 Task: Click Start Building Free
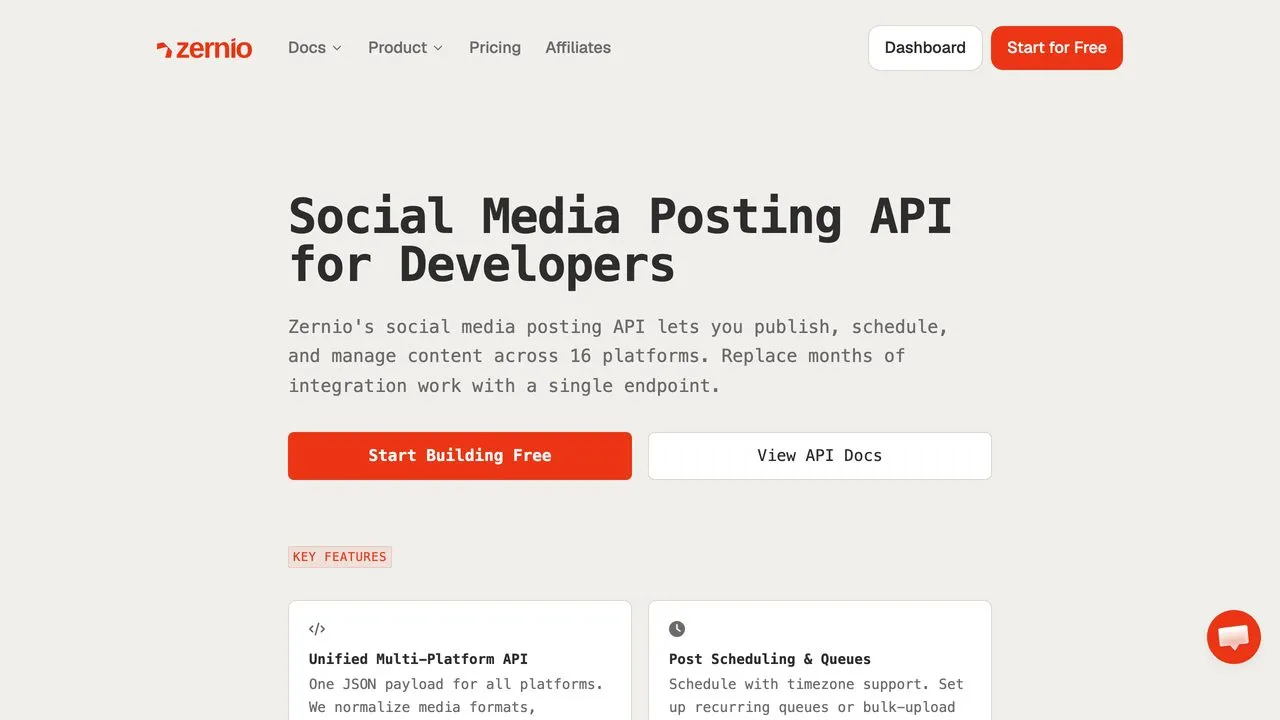tap(460, 456)
